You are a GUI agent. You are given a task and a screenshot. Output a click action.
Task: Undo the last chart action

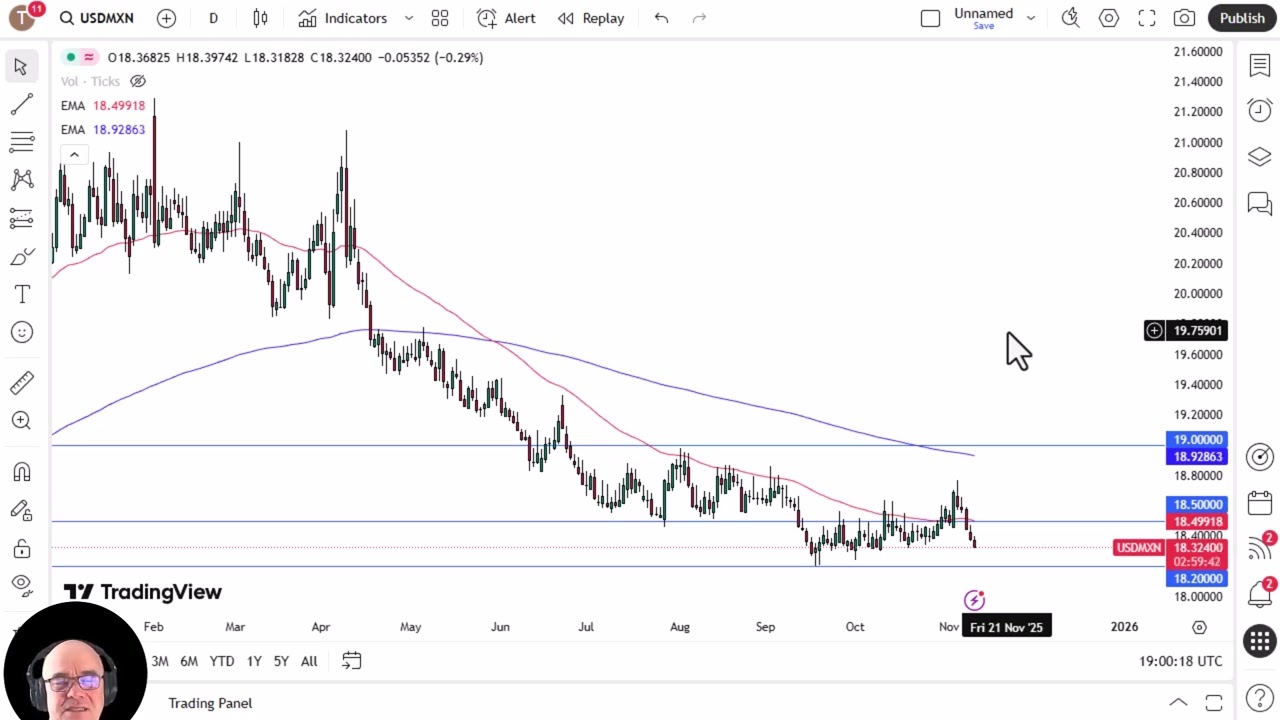661,18
